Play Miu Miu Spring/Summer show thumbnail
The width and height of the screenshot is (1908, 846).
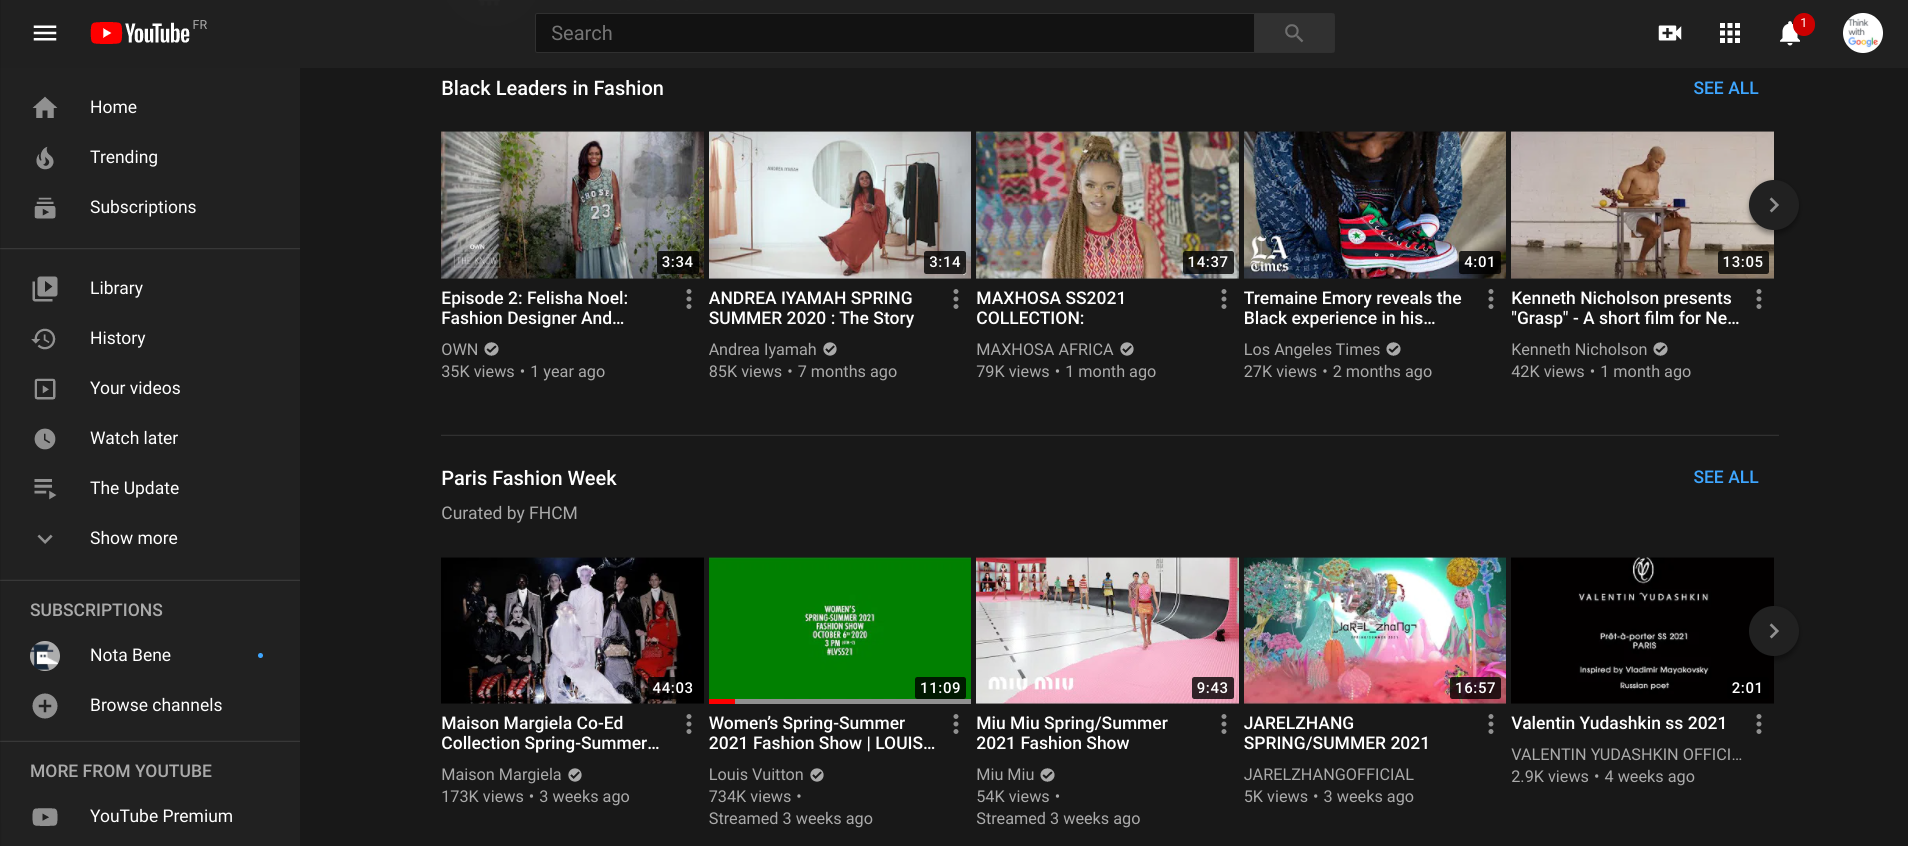coord(1107,631)
